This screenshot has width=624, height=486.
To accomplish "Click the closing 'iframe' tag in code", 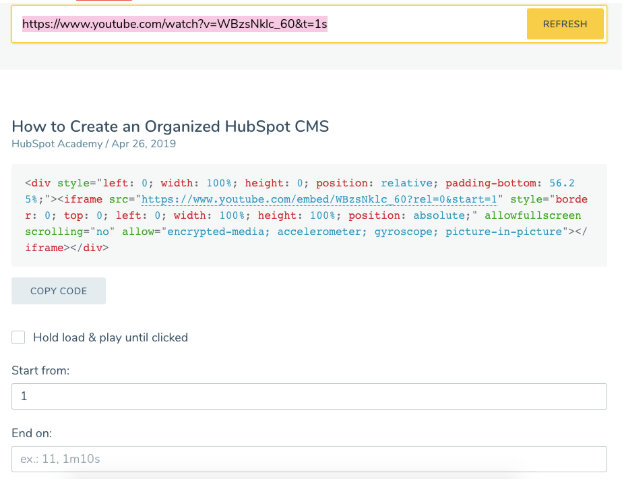I will (x=46, y=247).
